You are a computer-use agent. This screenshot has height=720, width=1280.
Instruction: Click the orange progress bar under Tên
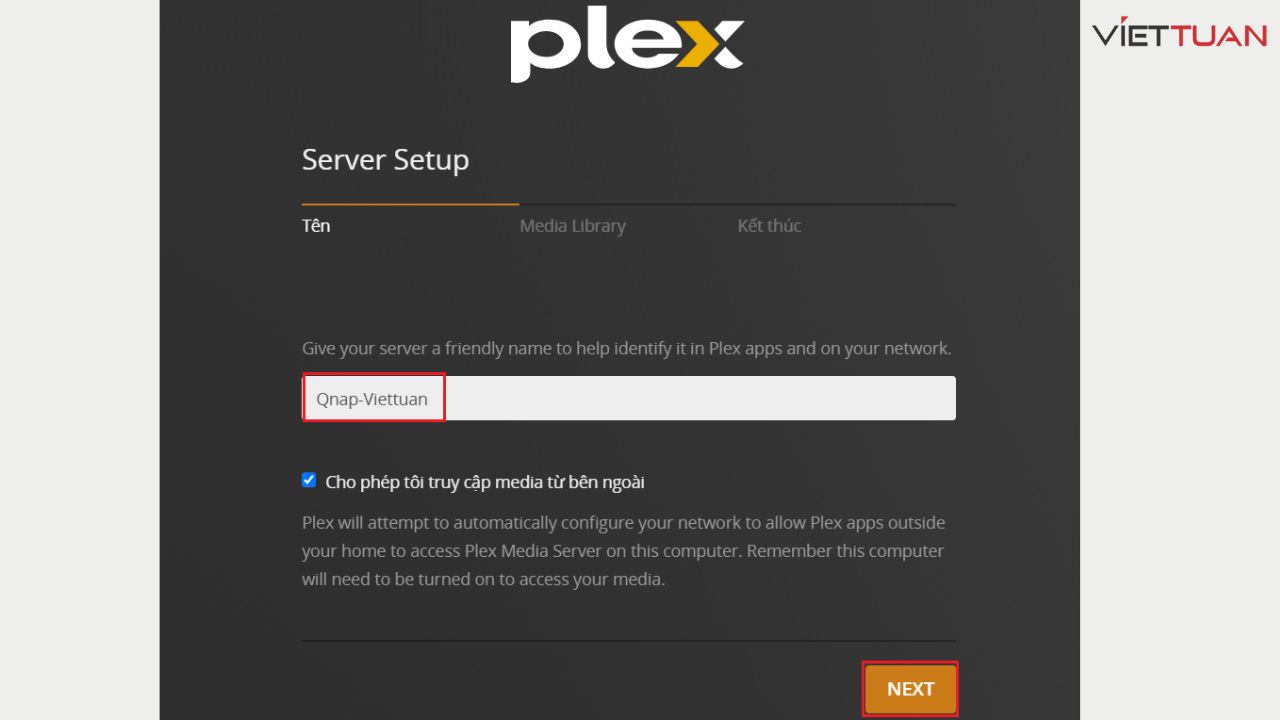tap(410, 200)
